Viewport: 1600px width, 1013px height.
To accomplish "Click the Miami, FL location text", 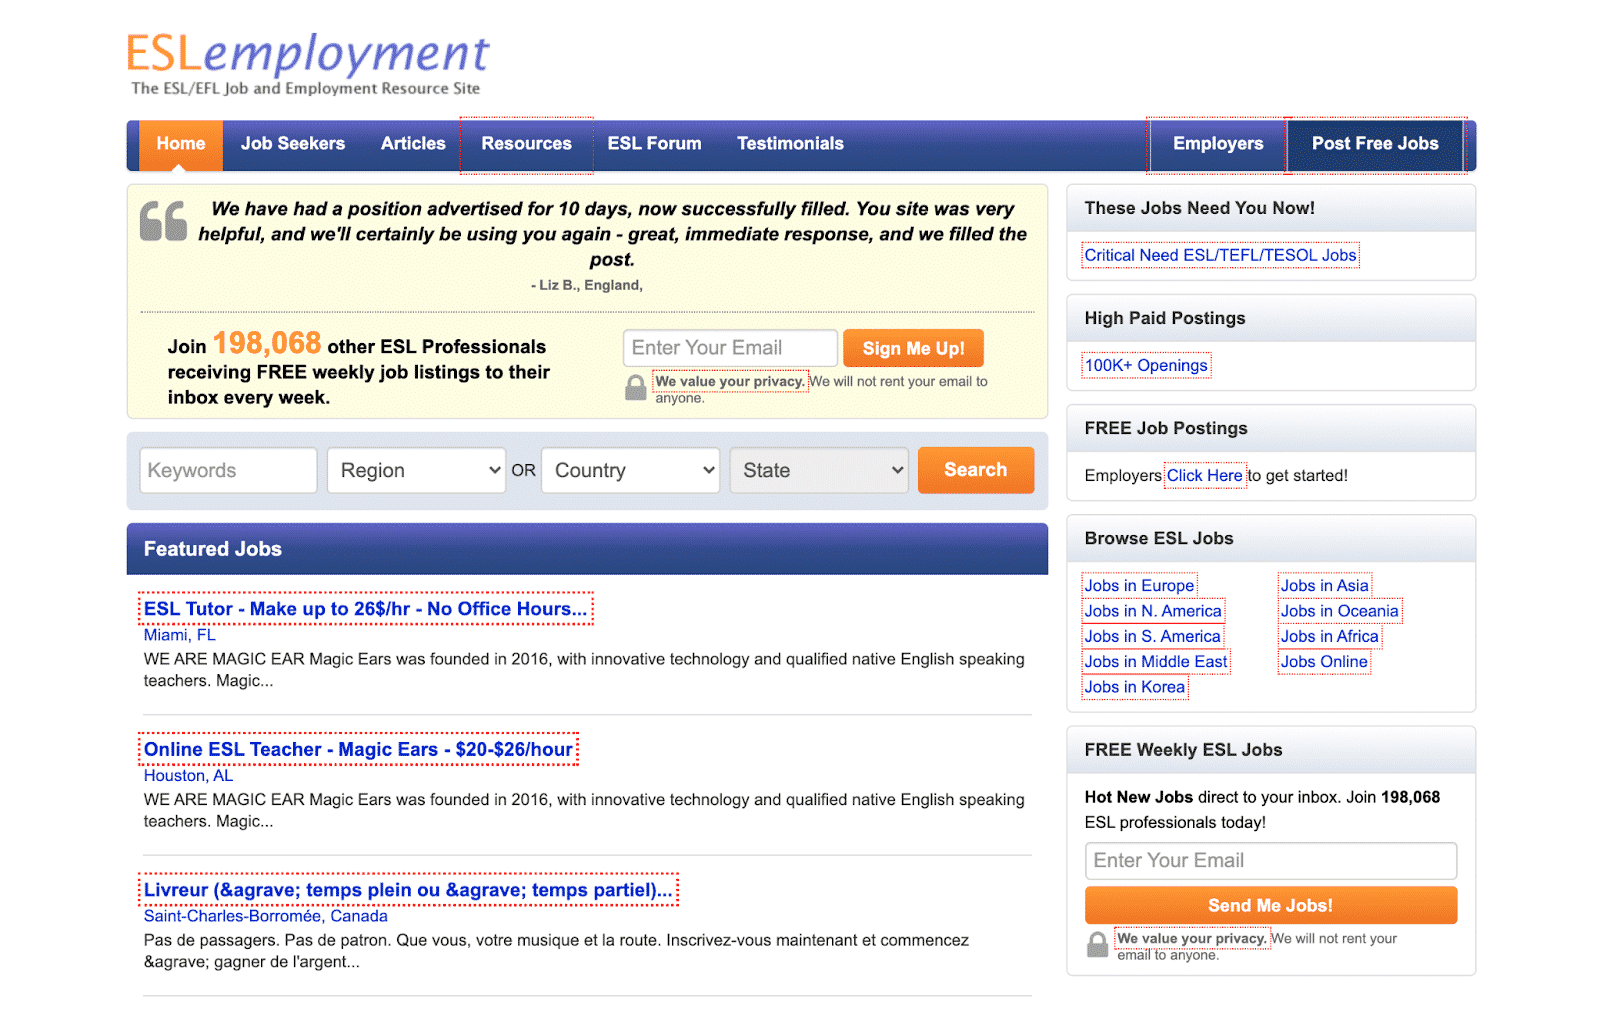I will [x=180, y=635].
